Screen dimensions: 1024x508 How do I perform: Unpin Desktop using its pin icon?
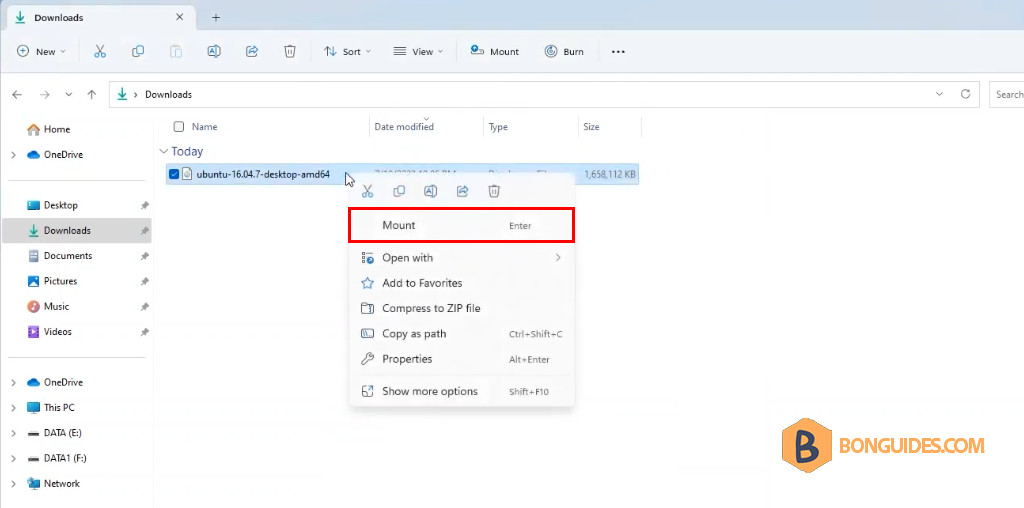(144, 206)
